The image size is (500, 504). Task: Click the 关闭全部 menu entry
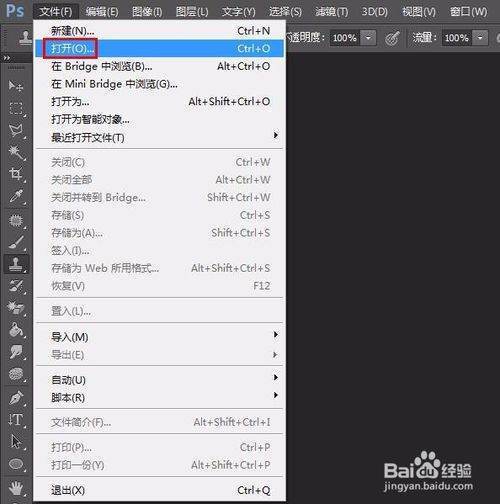click(160, 180)
